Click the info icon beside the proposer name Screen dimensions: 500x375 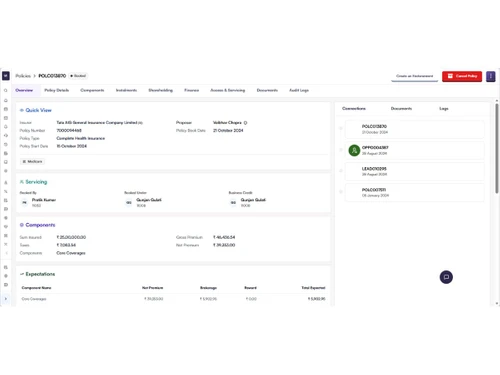[245, 123]
